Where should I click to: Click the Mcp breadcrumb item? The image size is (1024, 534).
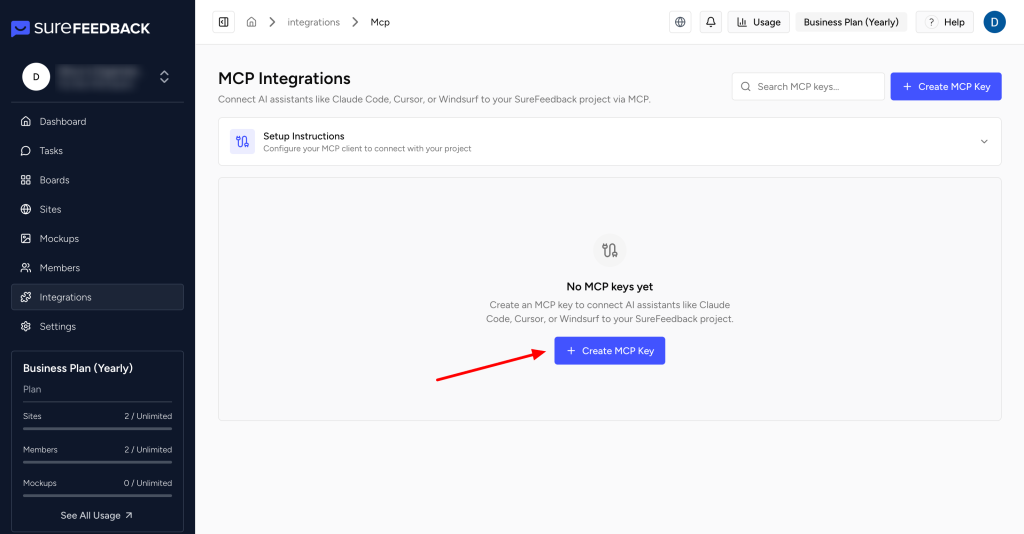(380, 22)
